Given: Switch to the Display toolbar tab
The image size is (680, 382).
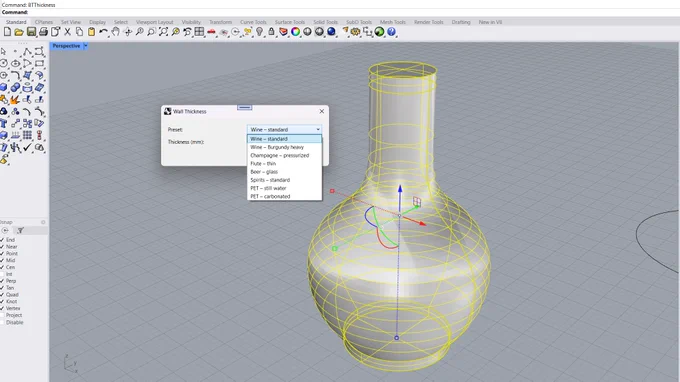Looking at the screenshot, I should [x=97, y=22].
